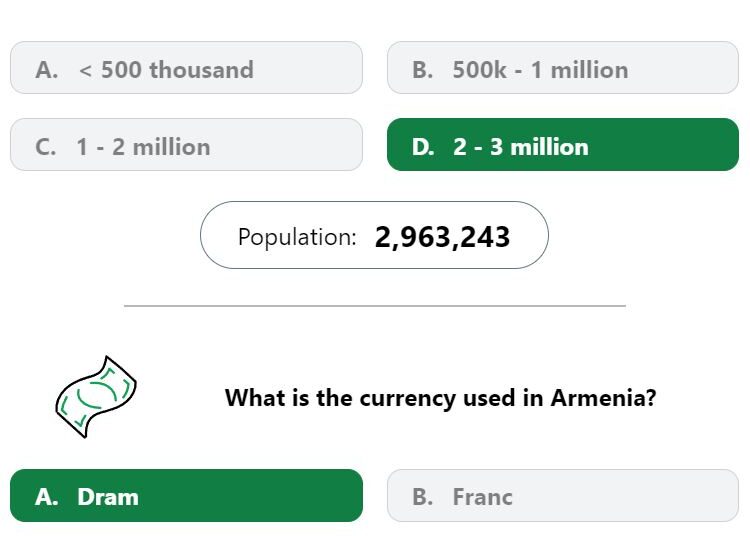Click the letter "C." of million option
This screenshot has height=536, width=750.
(45, 147)
